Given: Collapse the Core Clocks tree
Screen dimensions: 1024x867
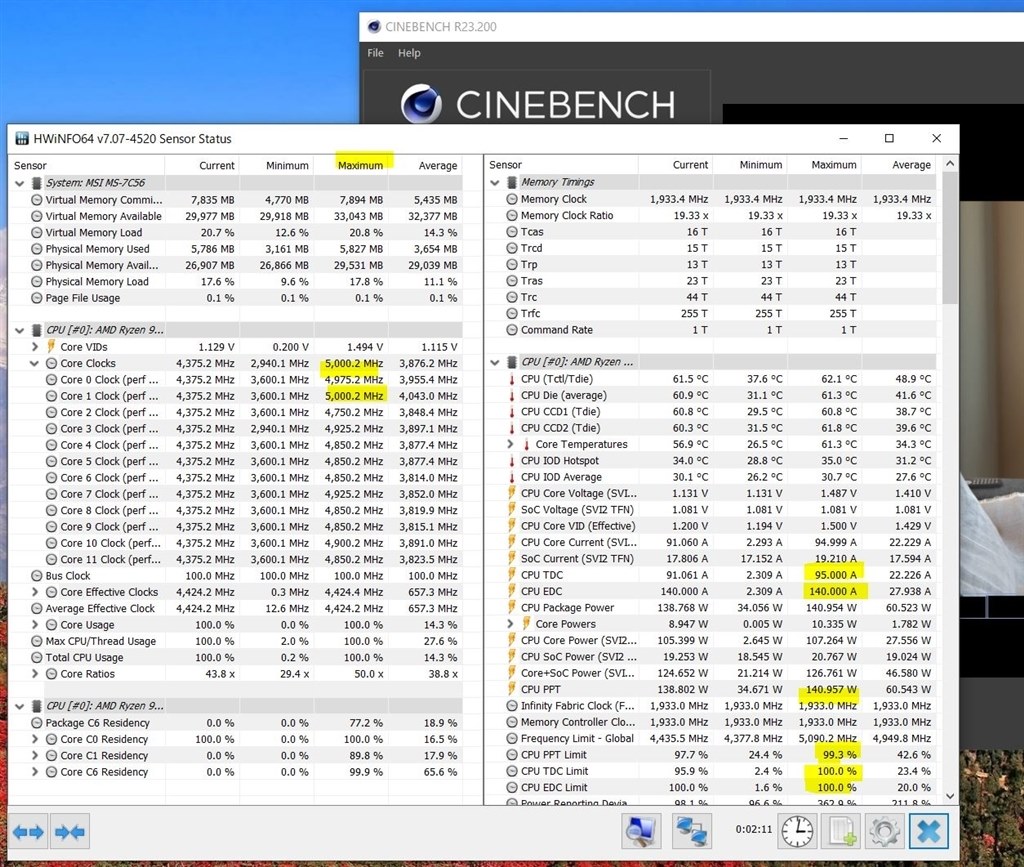Looking at the screenshot, I should click(x=35, y=364).
